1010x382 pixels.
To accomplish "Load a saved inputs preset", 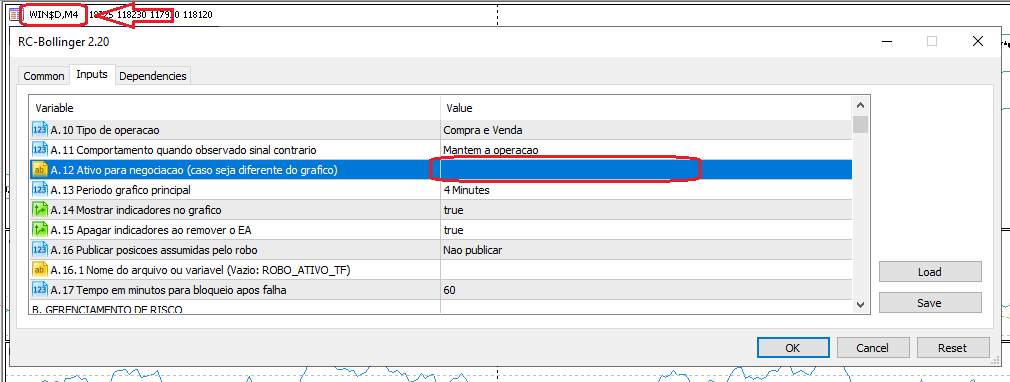I will (x=929, y=272).
